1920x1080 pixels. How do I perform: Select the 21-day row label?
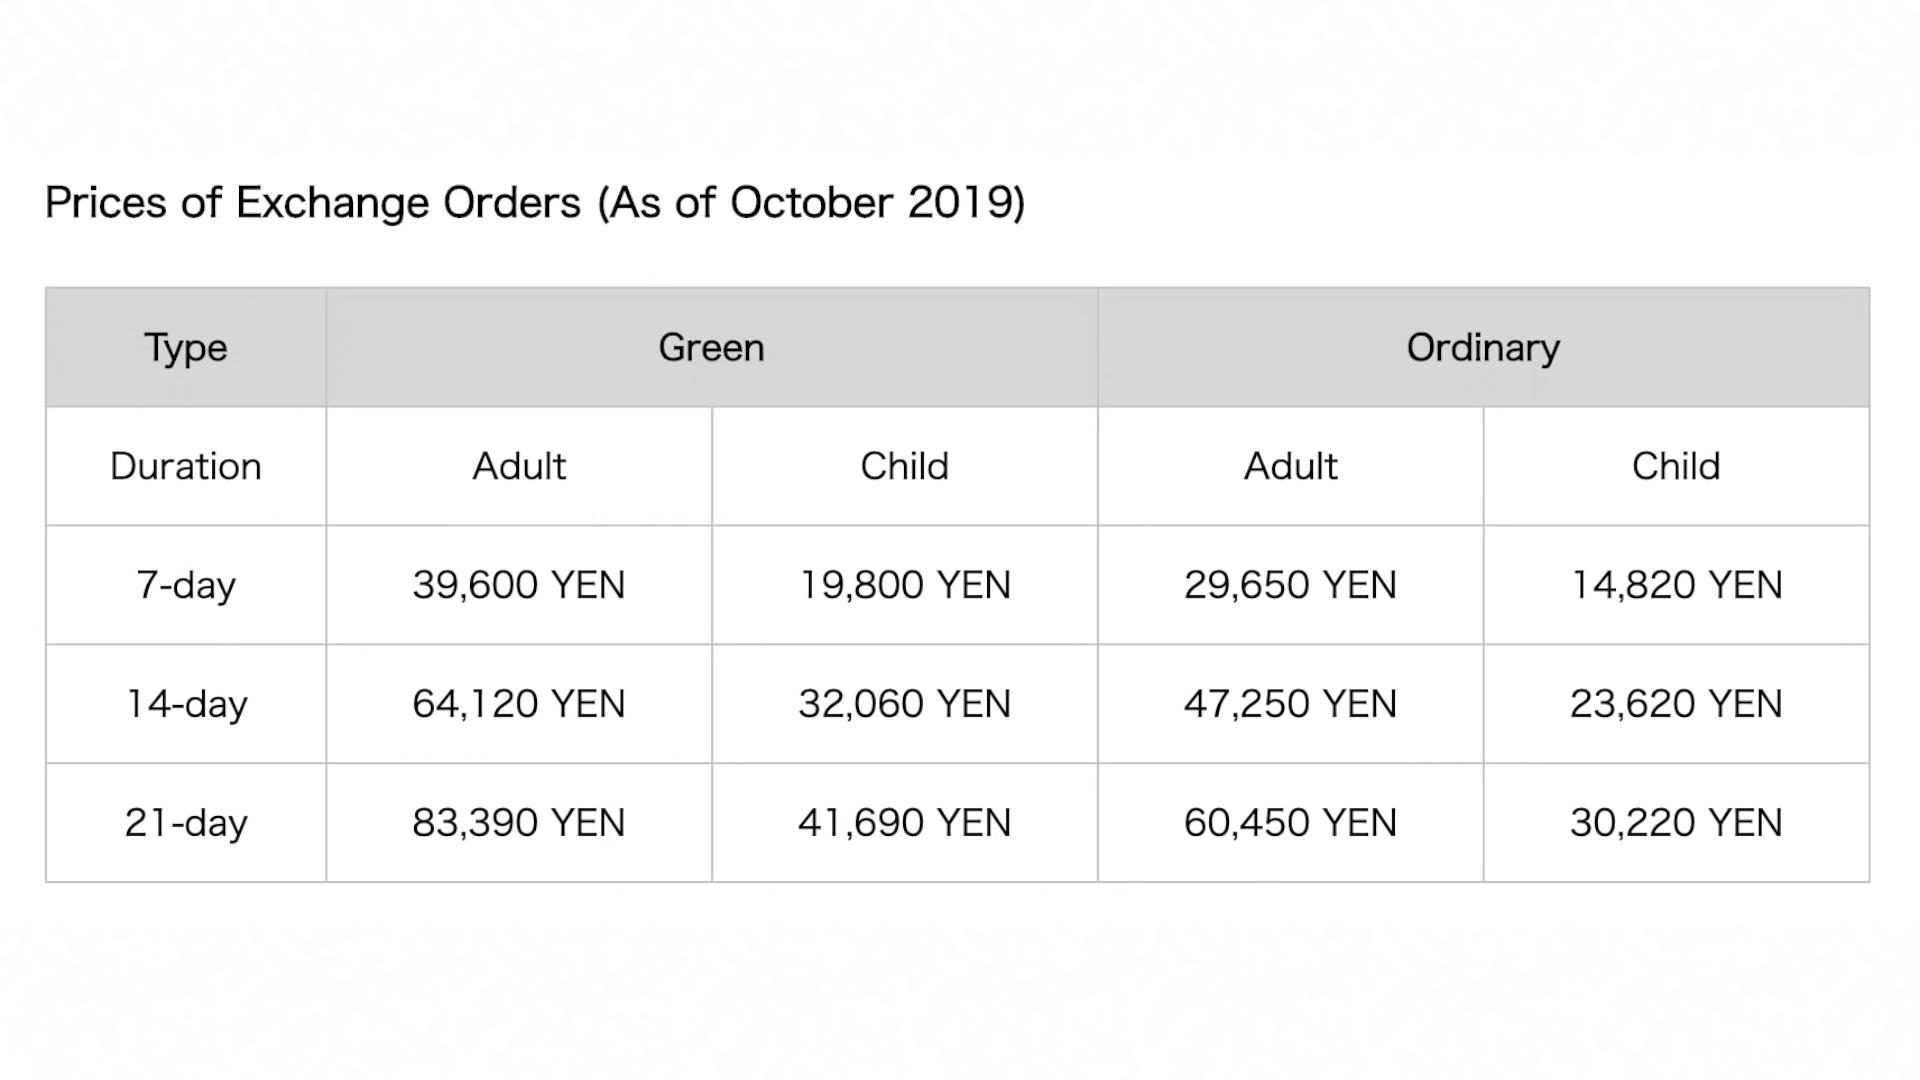(x=186, y=823)
